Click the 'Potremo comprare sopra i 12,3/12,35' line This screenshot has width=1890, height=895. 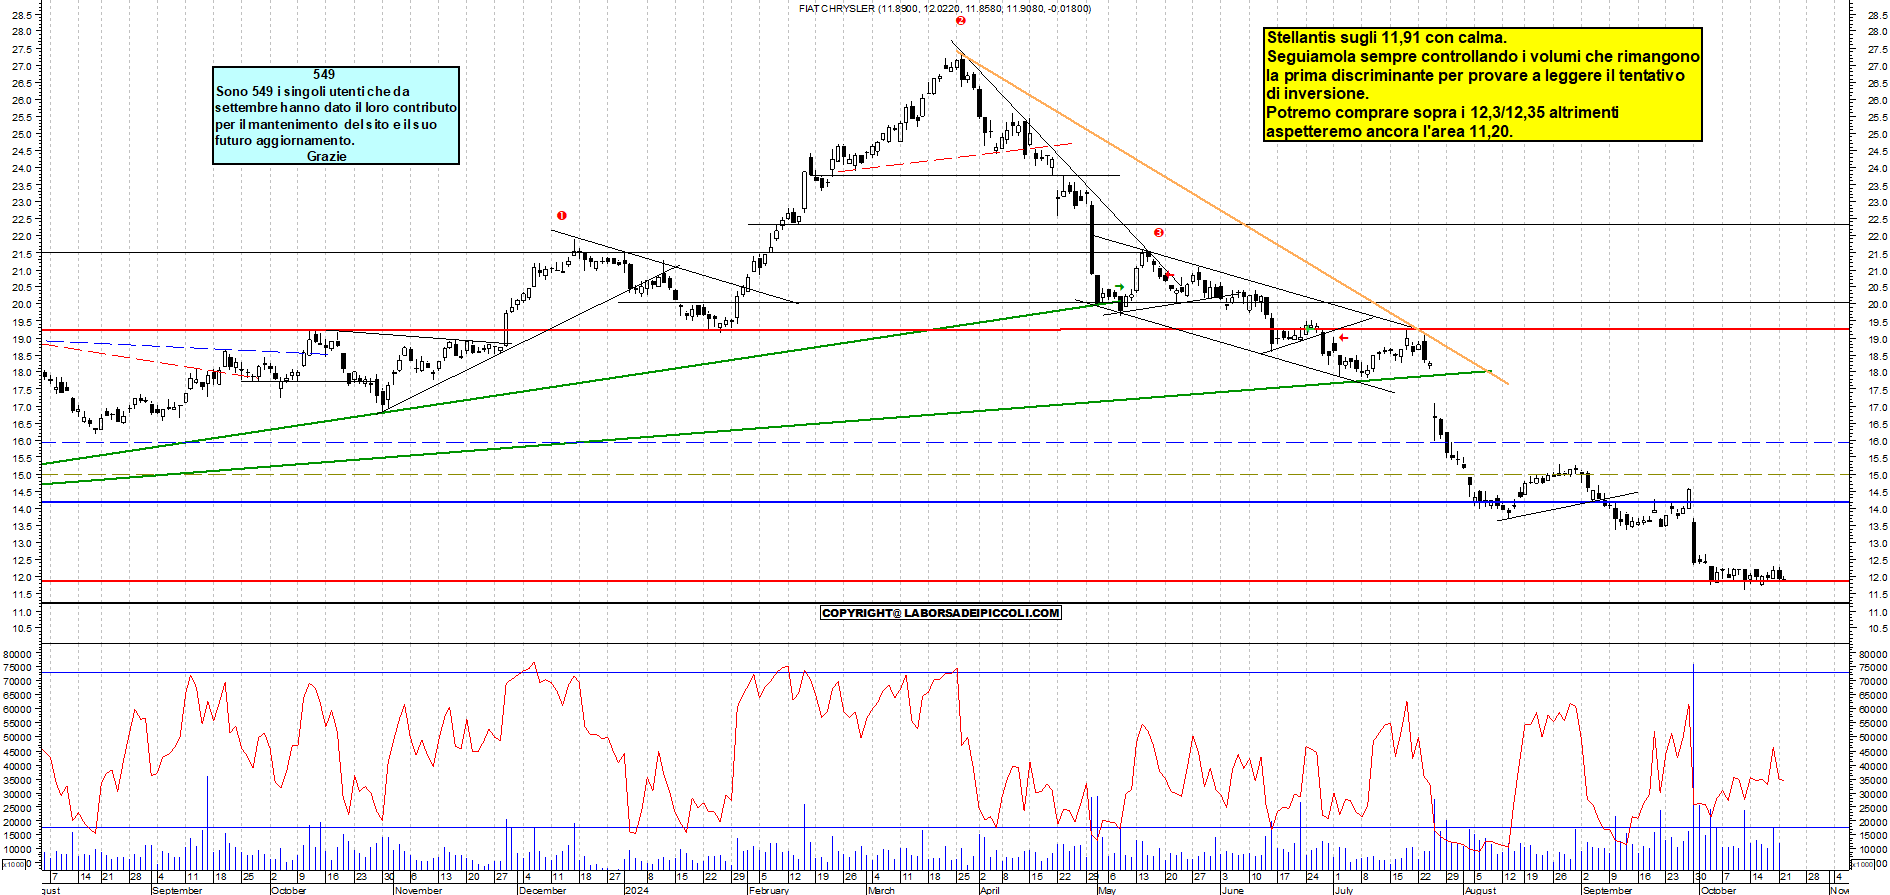pos(1442,112)
